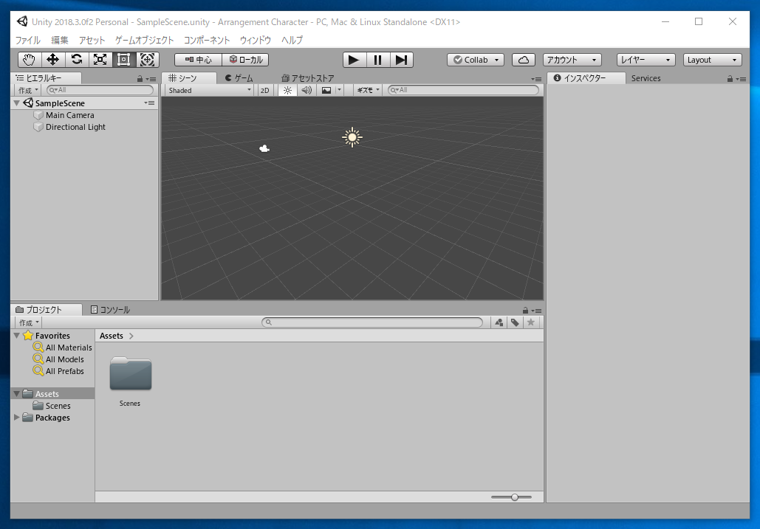Click the search by label icon
The height and width of the screenshot is (529, 760).
pyautogui.click(x=515, y=322)
